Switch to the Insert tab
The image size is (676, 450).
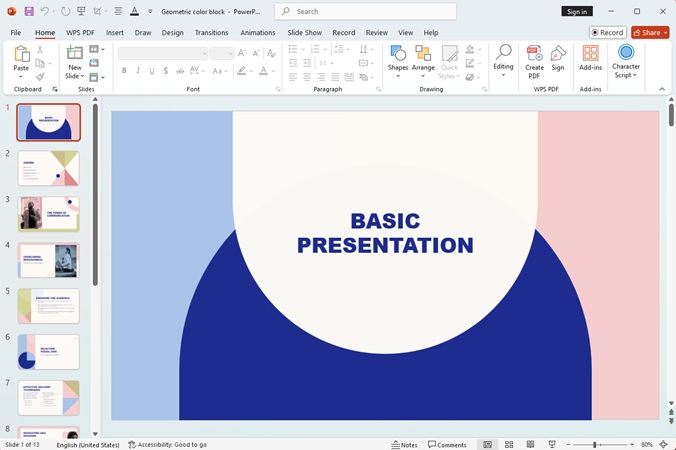pyautogui.click(x=115, y=33)
